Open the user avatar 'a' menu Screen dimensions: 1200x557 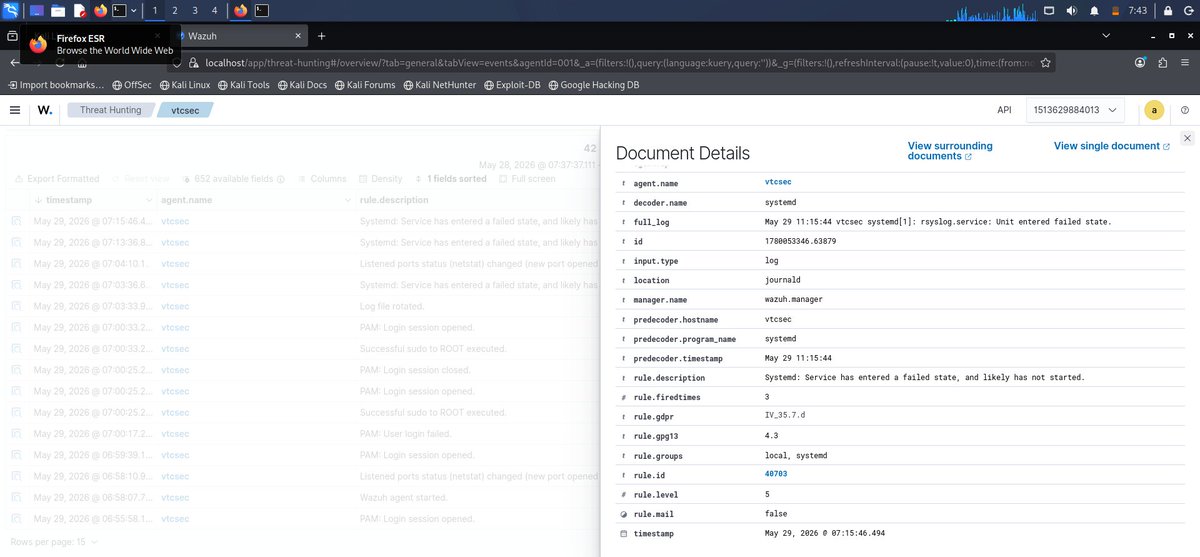pos(1154,110)
